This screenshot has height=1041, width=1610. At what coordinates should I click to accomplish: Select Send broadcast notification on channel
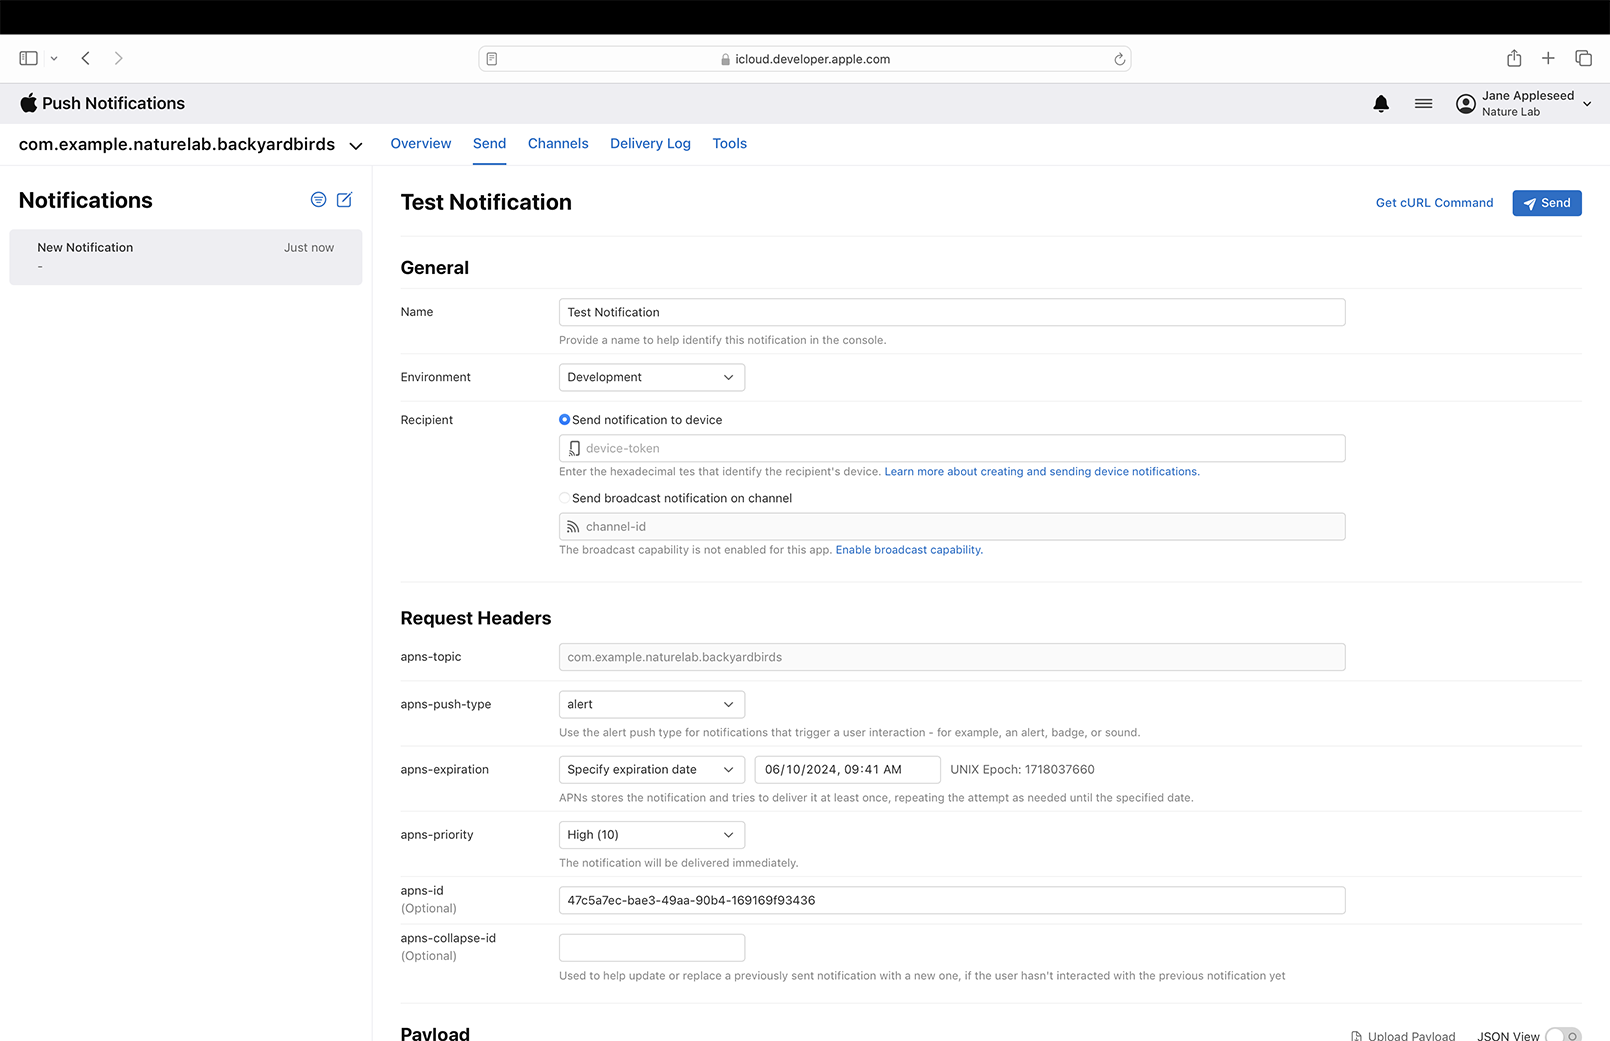pyautogui.click(x=564, y=497)
